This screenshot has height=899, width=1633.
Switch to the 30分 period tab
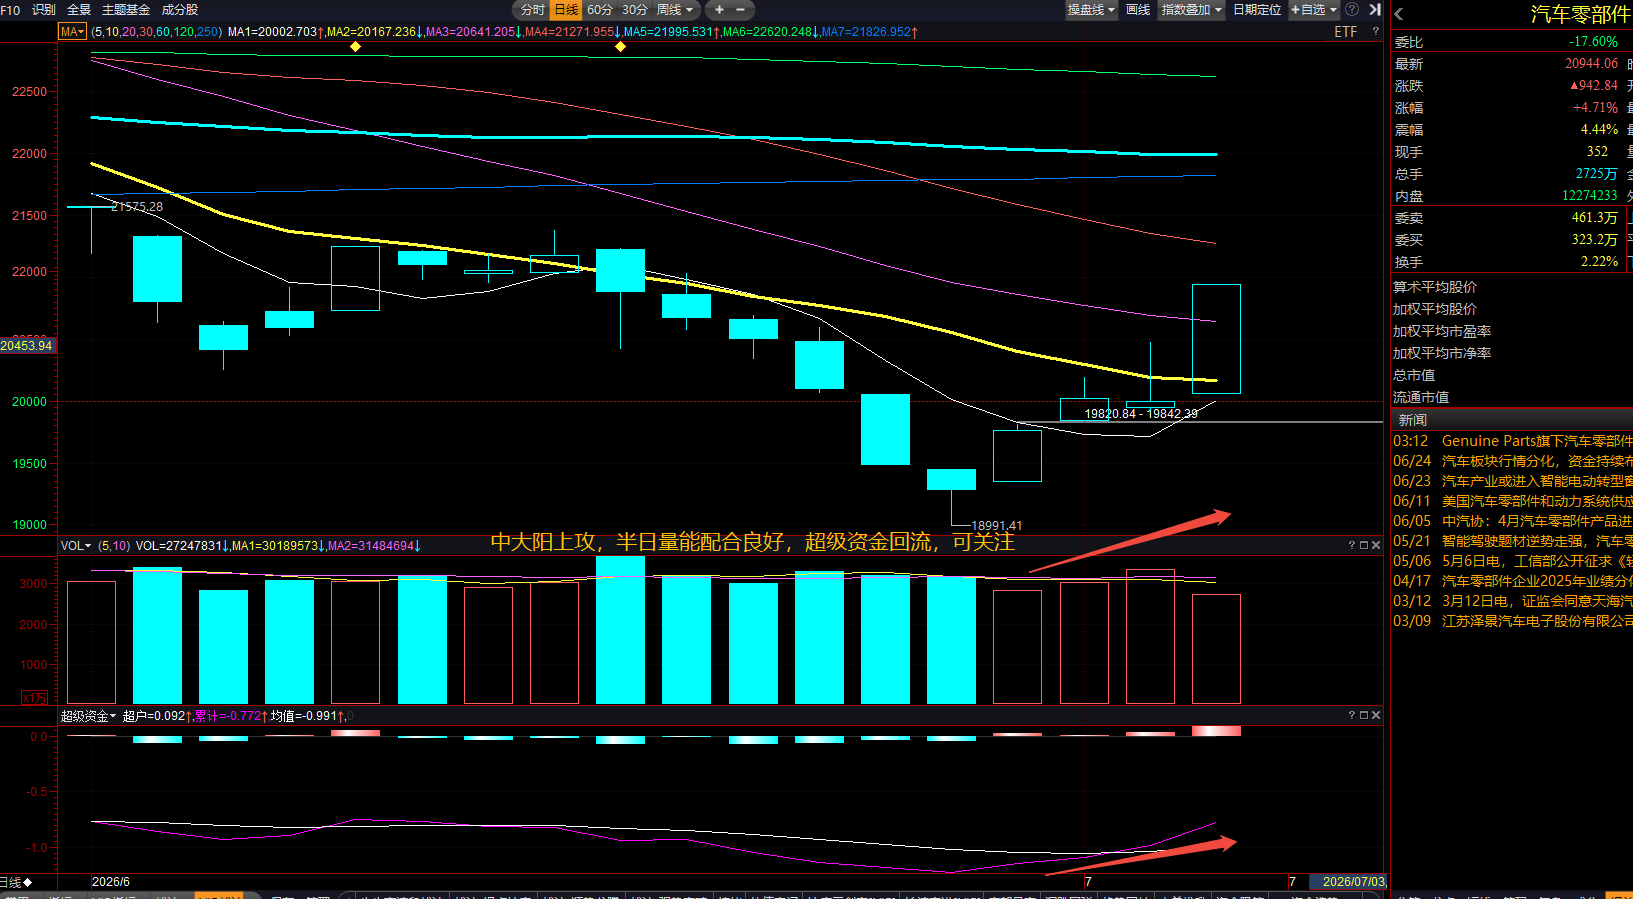click(x=635, y=10)
